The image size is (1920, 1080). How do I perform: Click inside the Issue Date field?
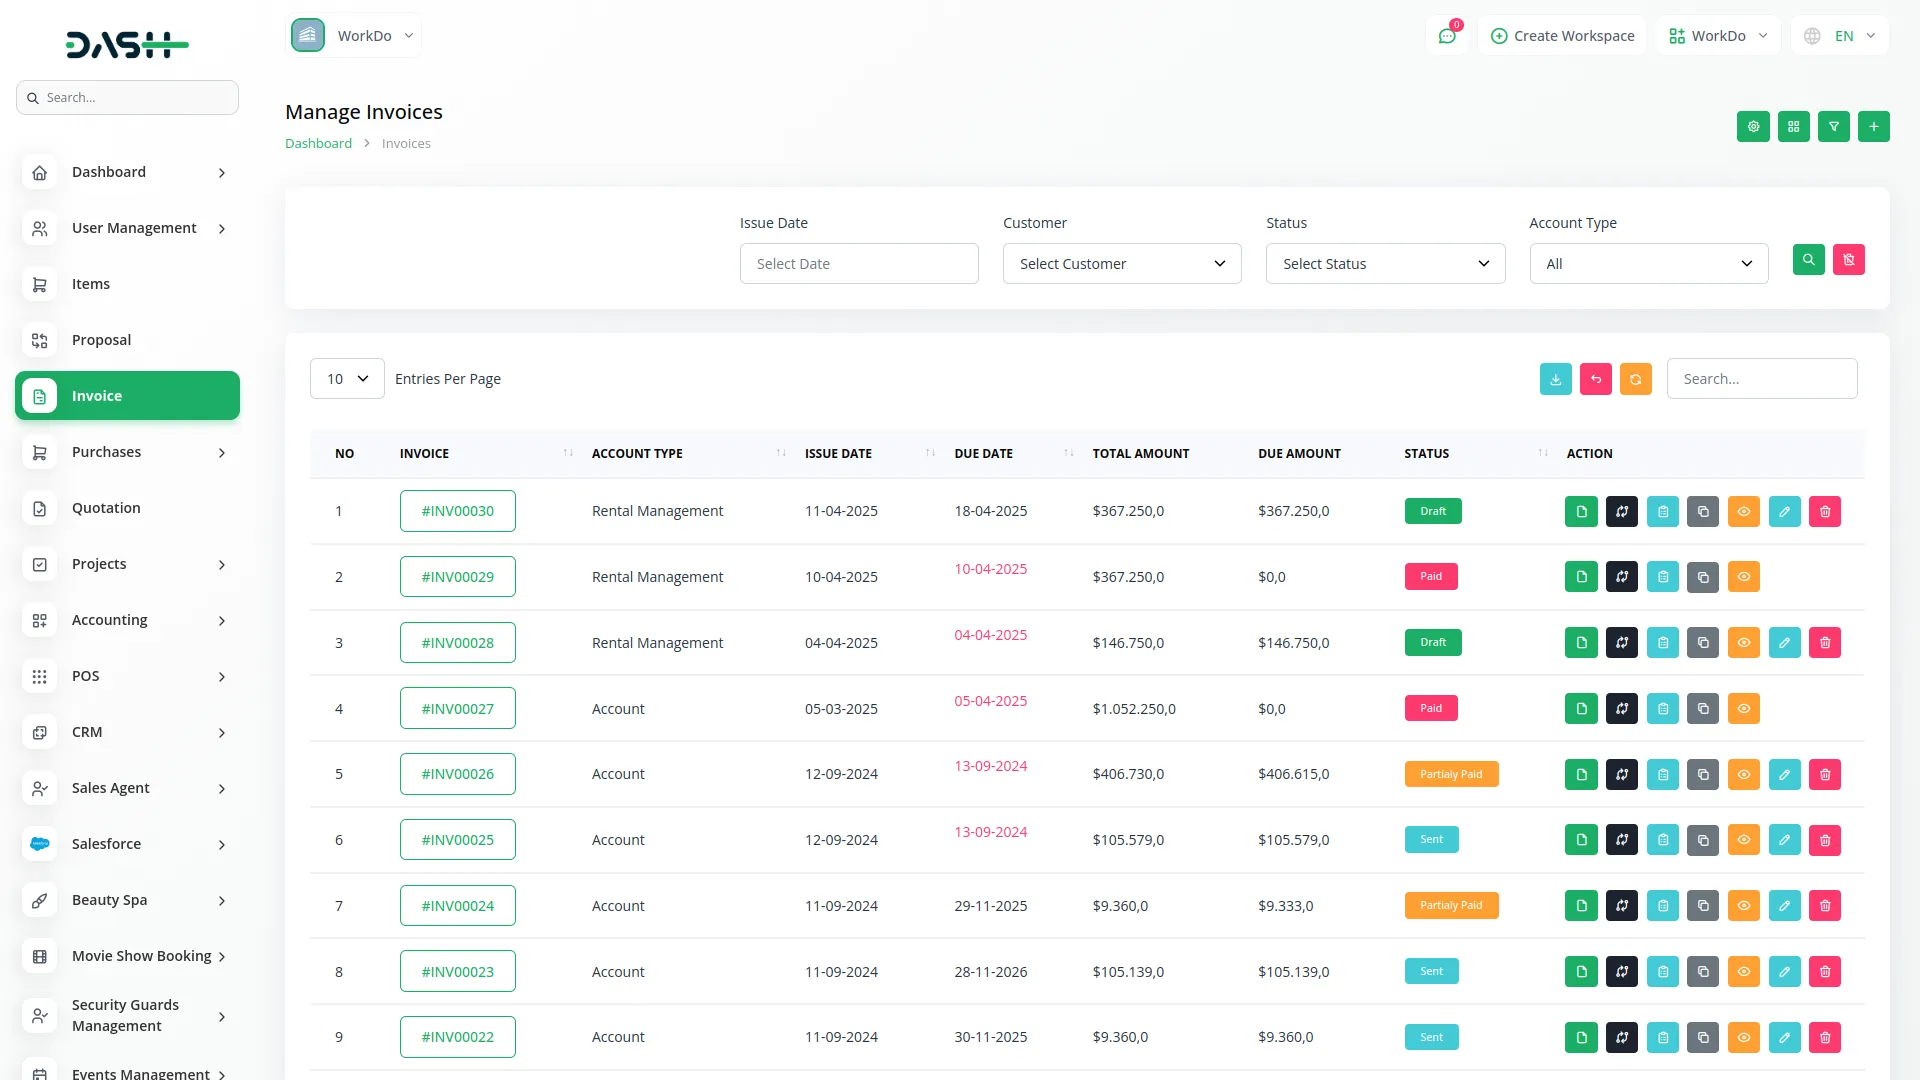(858, 263)
